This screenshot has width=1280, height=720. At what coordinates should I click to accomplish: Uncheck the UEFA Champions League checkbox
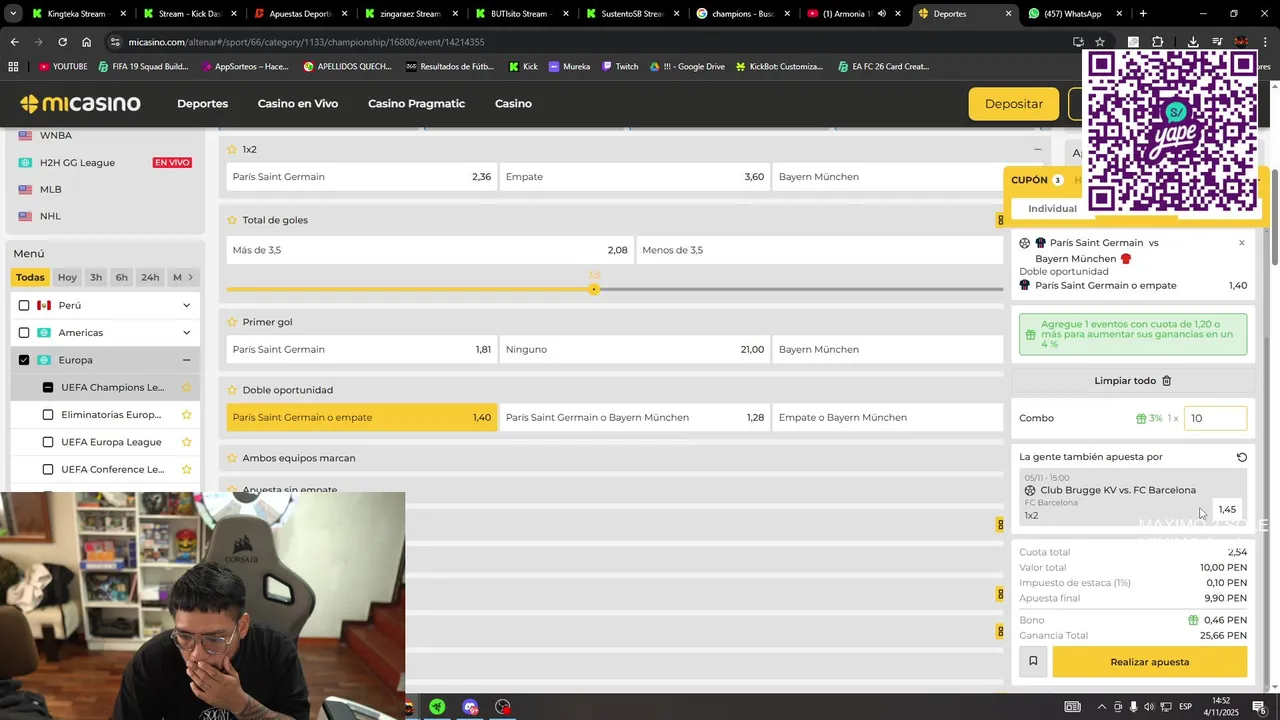(x=48, y=387)
